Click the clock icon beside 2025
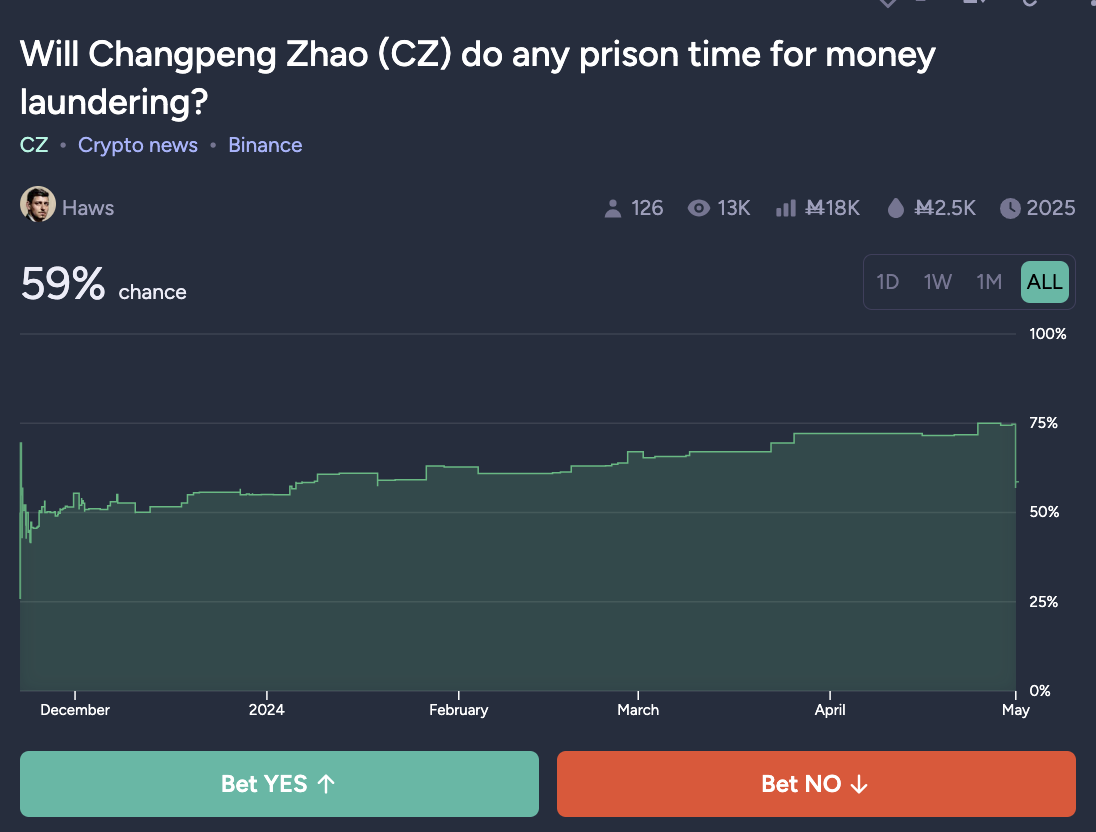1096x832 pixels. pyautogui.click(x=1010, y=208)
